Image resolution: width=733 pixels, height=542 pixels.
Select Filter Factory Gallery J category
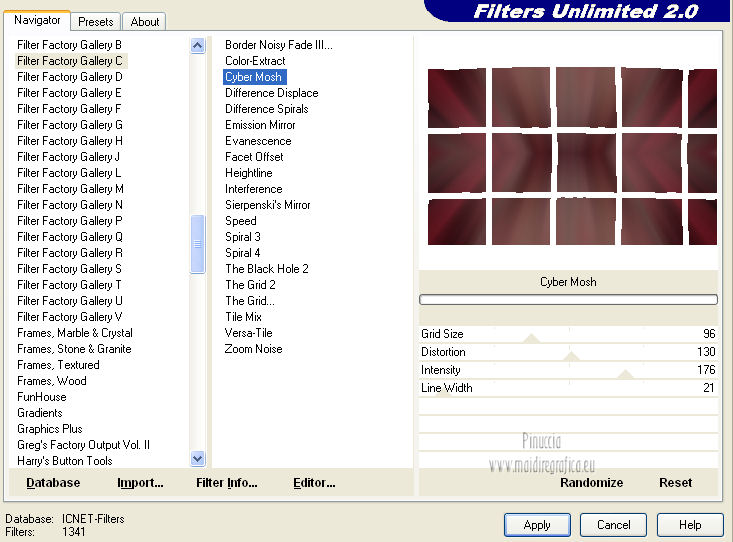[x=68, y=157]
